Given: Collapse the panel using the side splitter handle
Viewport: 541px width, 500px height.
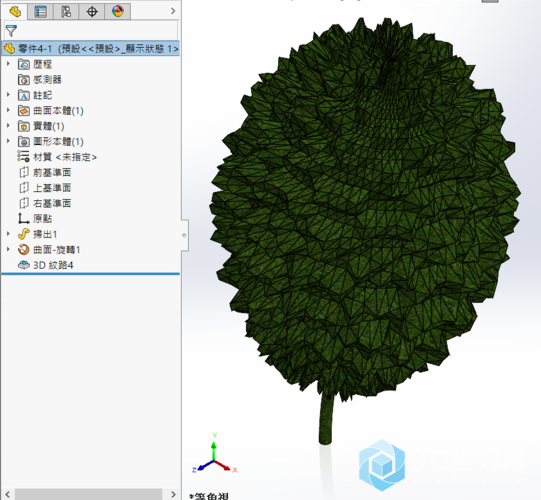Looking at the screenshot, I should [x=184, y=235].
